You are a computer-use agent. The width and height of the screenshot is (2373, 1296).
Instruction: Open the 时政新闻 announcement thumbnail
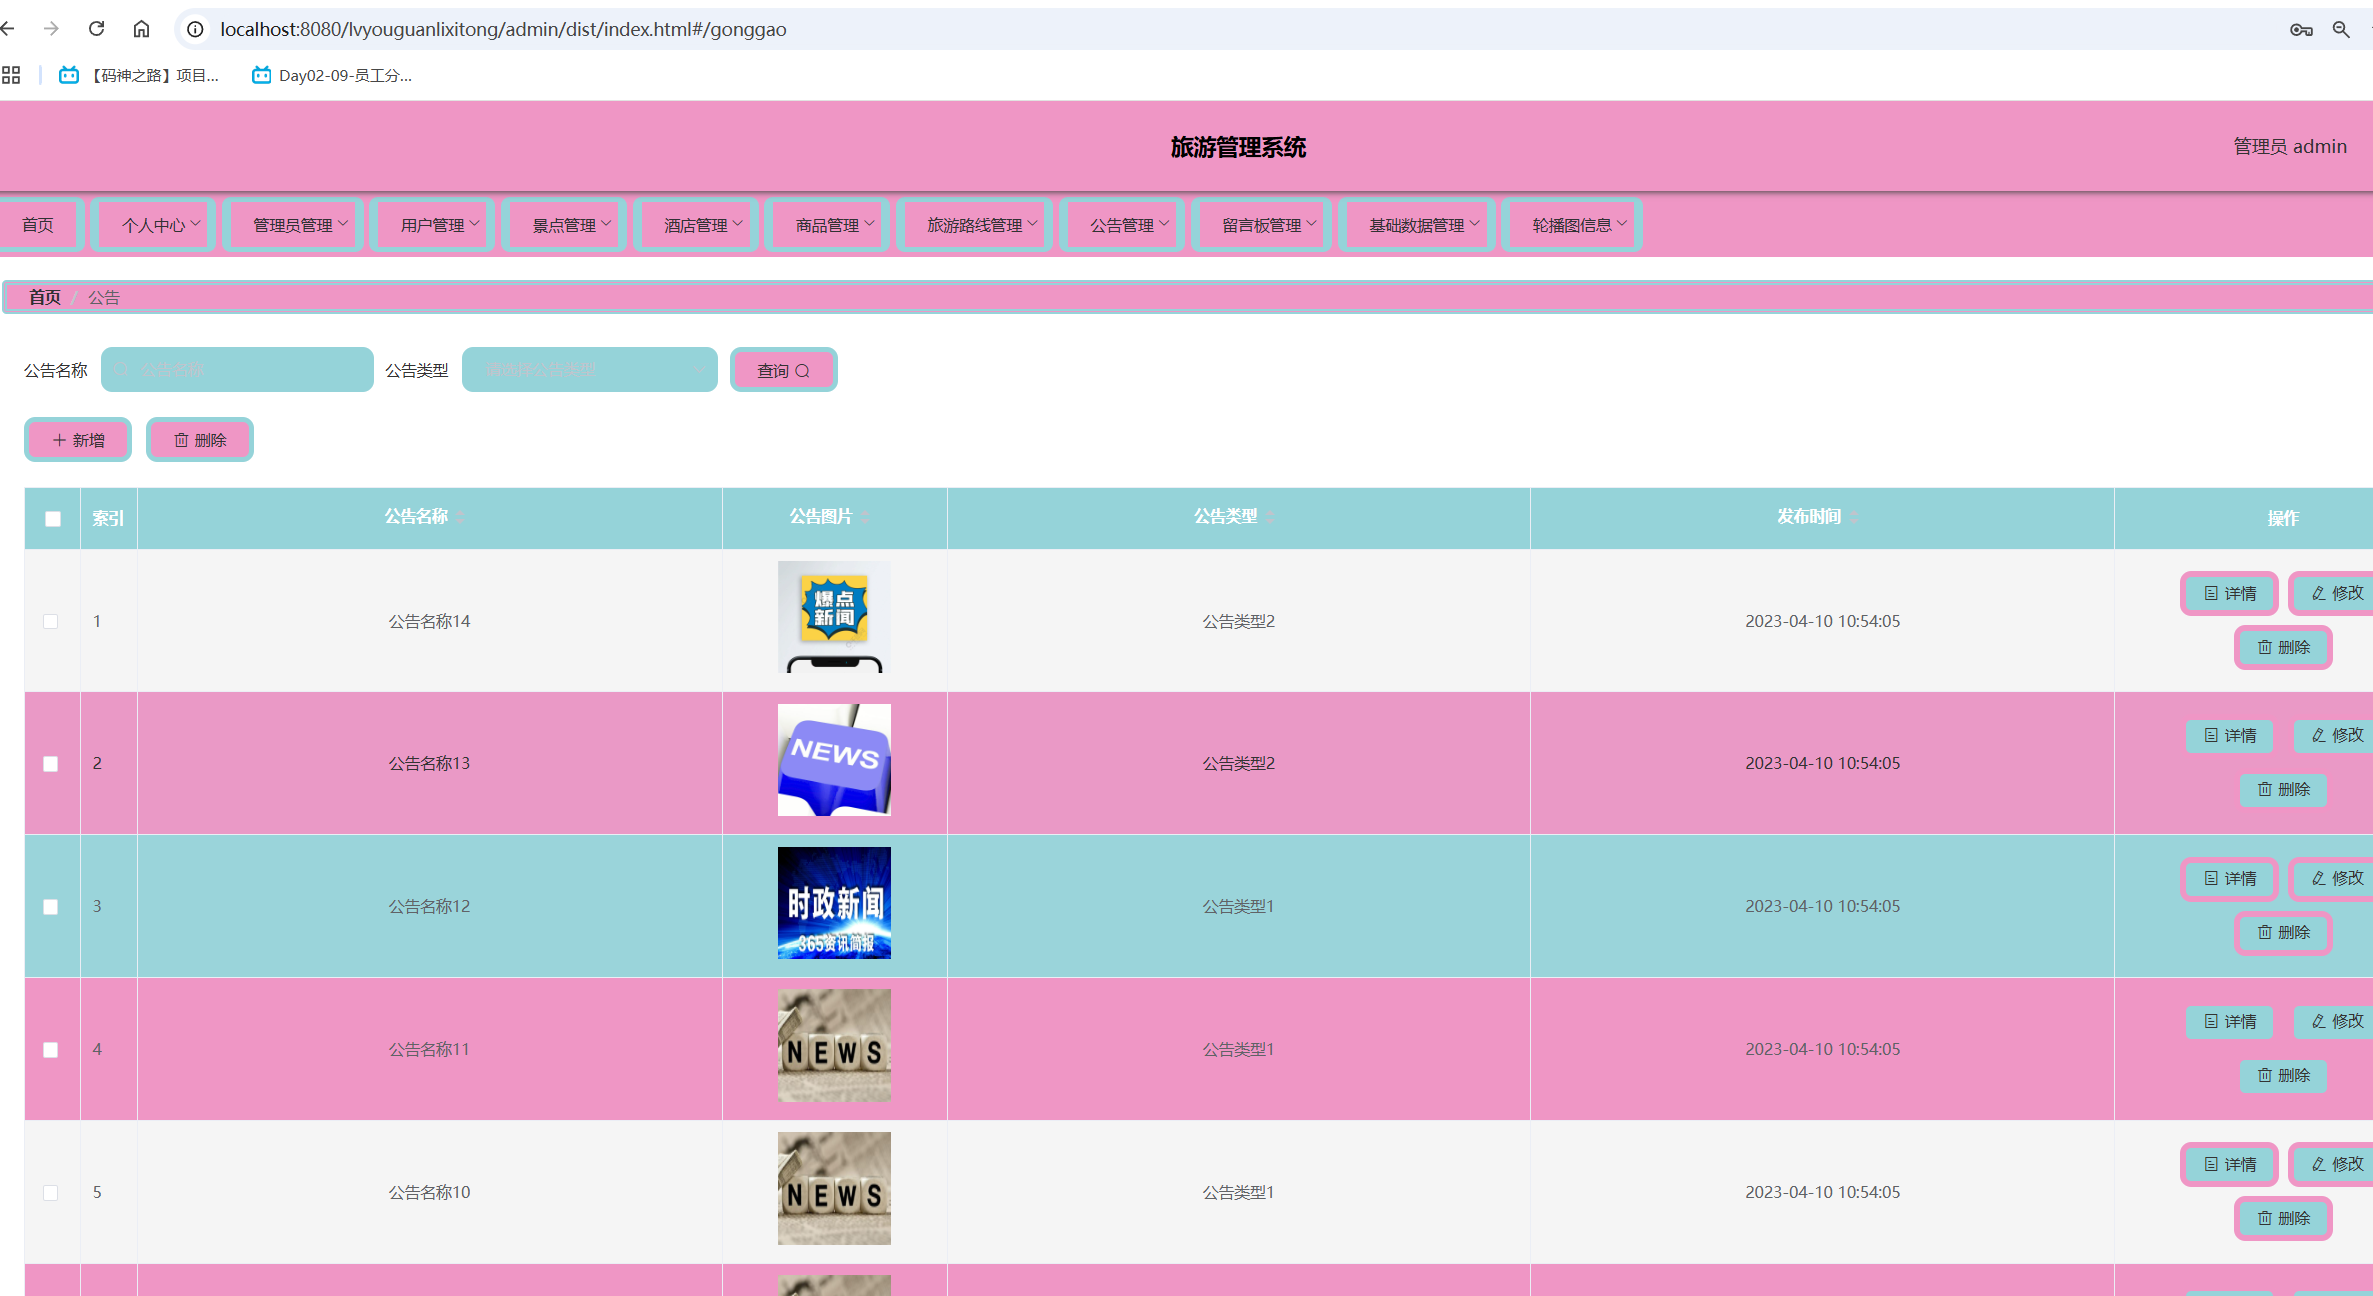pos(834,903)
